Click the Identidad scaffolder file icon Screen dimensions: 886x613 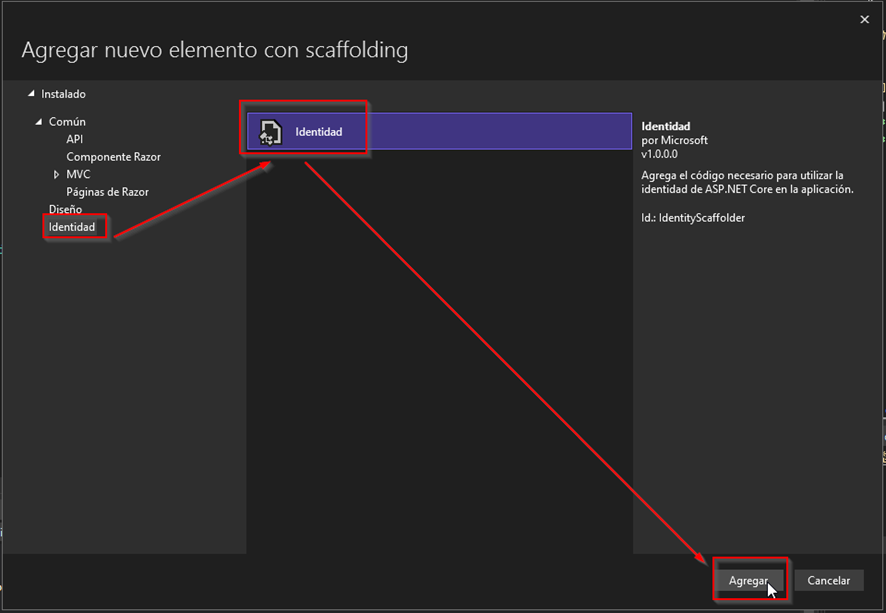(270, 132)
